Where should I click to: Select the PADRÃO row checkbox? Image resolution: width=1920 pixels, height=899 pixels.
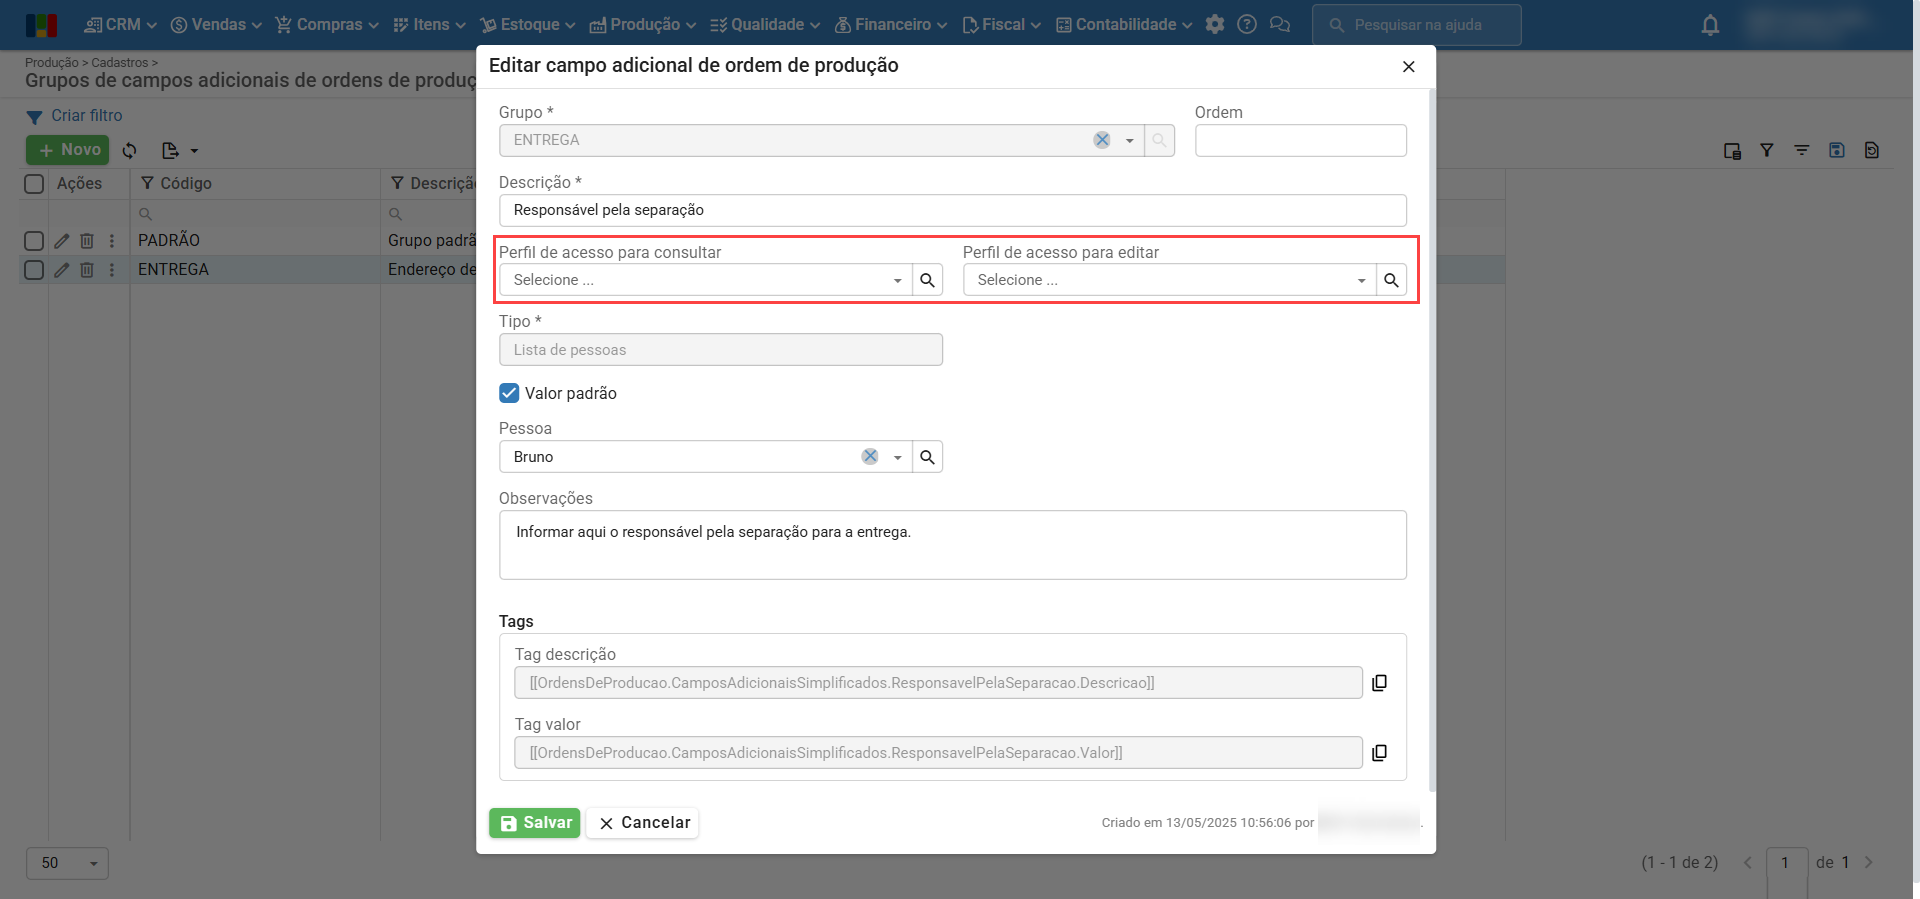point(34,241)
